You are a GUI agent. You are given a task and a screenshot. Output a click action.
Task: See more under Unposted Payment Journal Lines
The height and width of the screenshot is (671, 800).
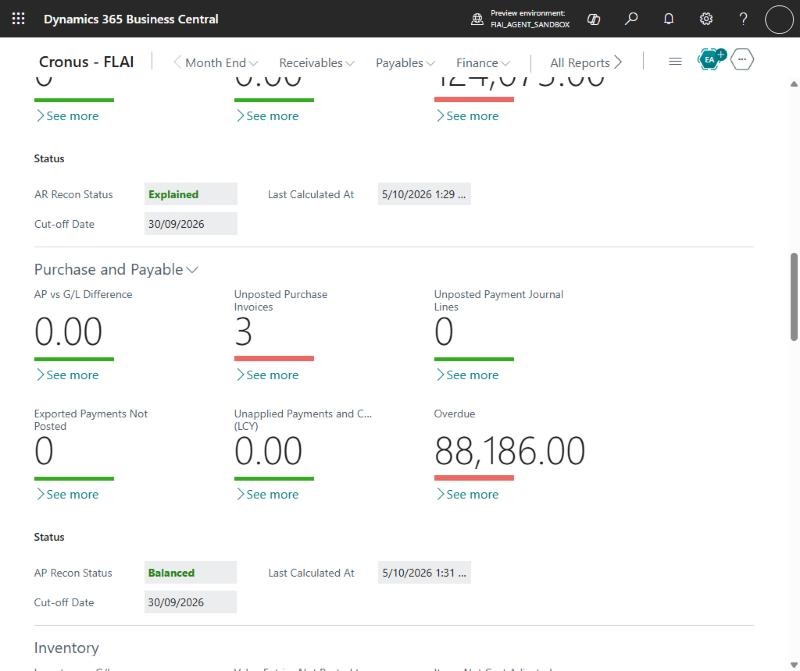[x=467, y=375]
